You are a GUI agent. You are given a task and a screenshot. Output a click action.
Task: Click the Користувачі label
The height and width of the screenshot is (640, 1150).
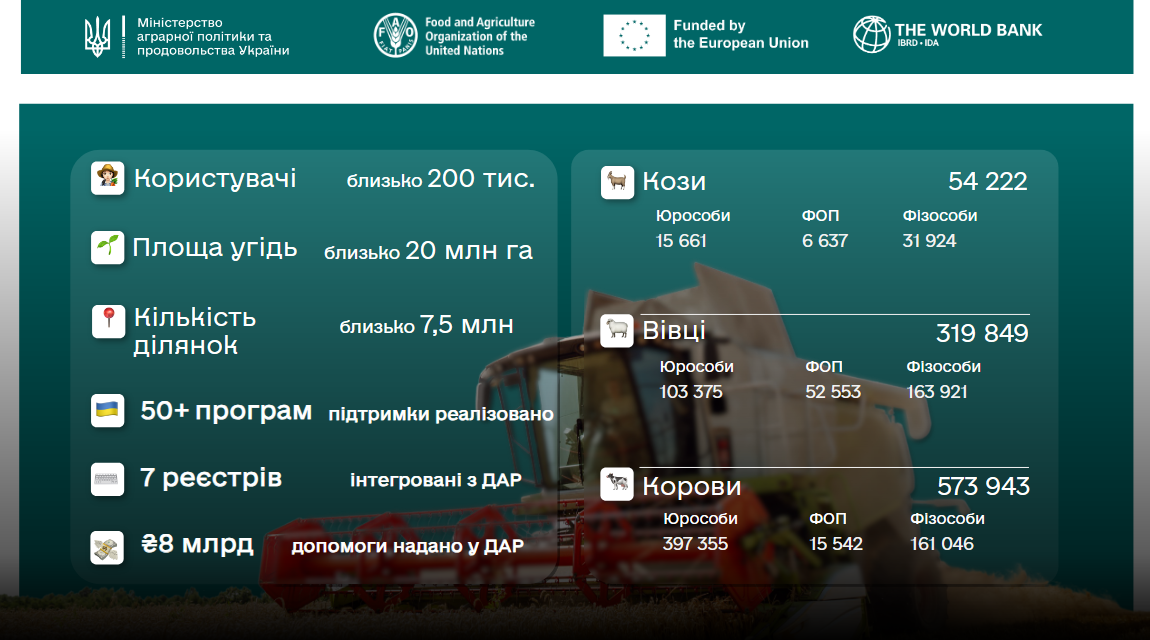coord(215,178)
